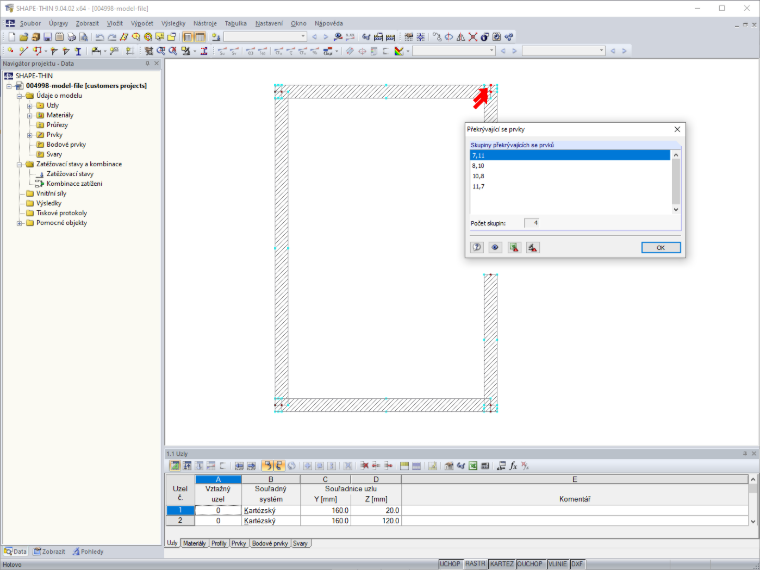
Task: Select group 8,10 in the overlapping list
Action: (570, 166)
